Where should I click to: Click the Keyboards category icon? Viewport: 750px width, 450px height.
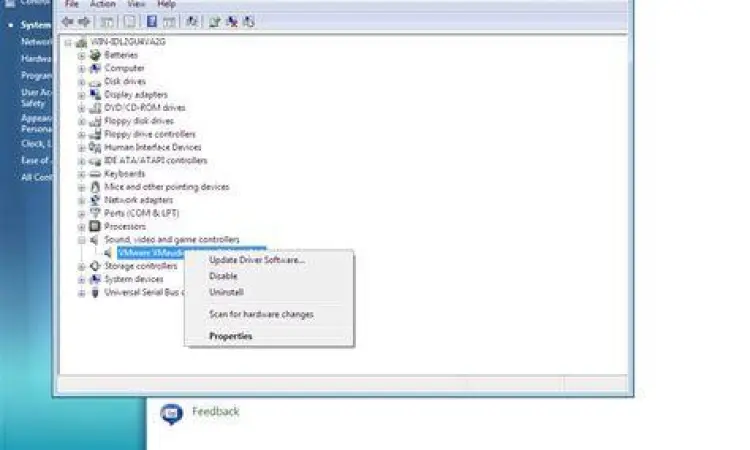[95, 174]
